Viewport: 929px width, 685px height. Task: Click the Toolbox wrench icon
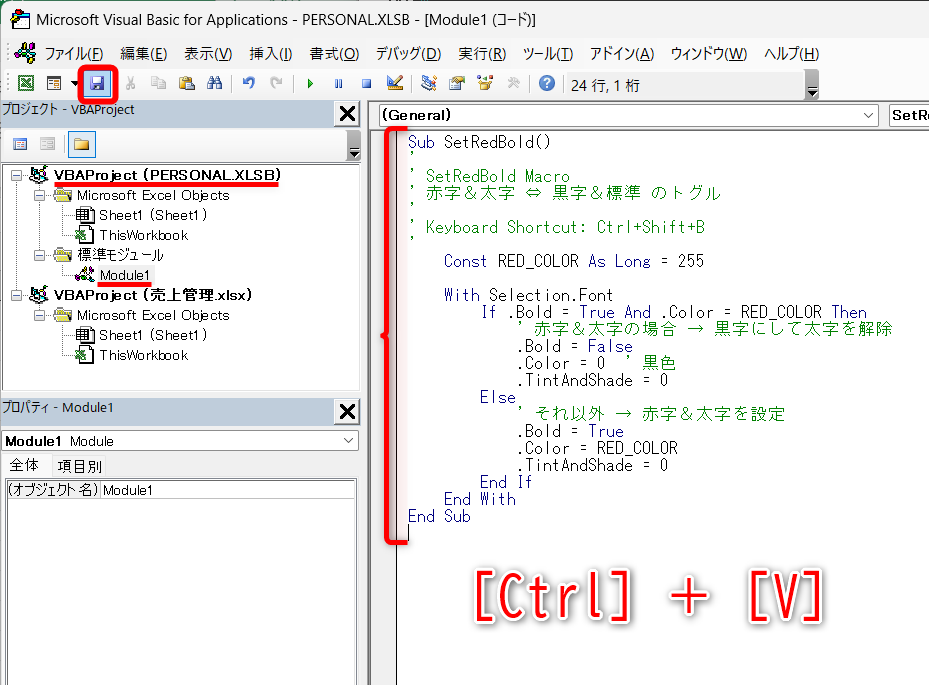pyautogui.click(x=514, y=83)
